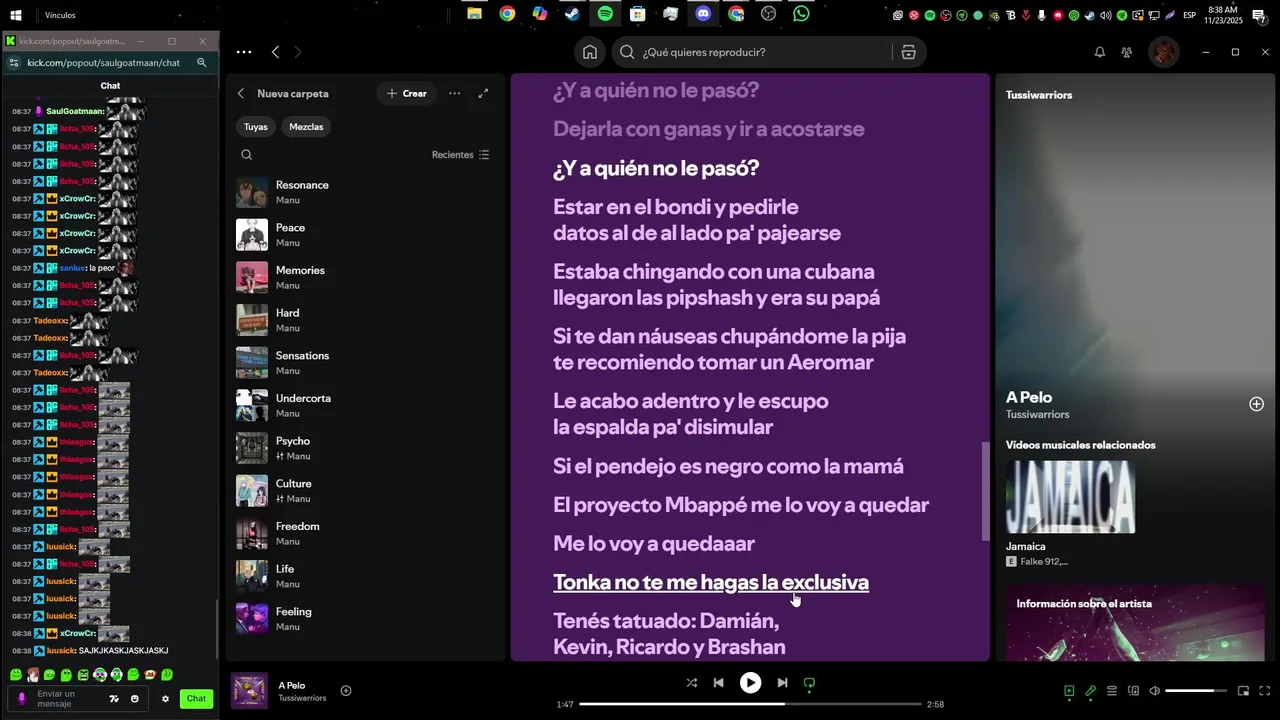Open the 'Hard' playlist
1280x720 pixels.
(365, 320)
